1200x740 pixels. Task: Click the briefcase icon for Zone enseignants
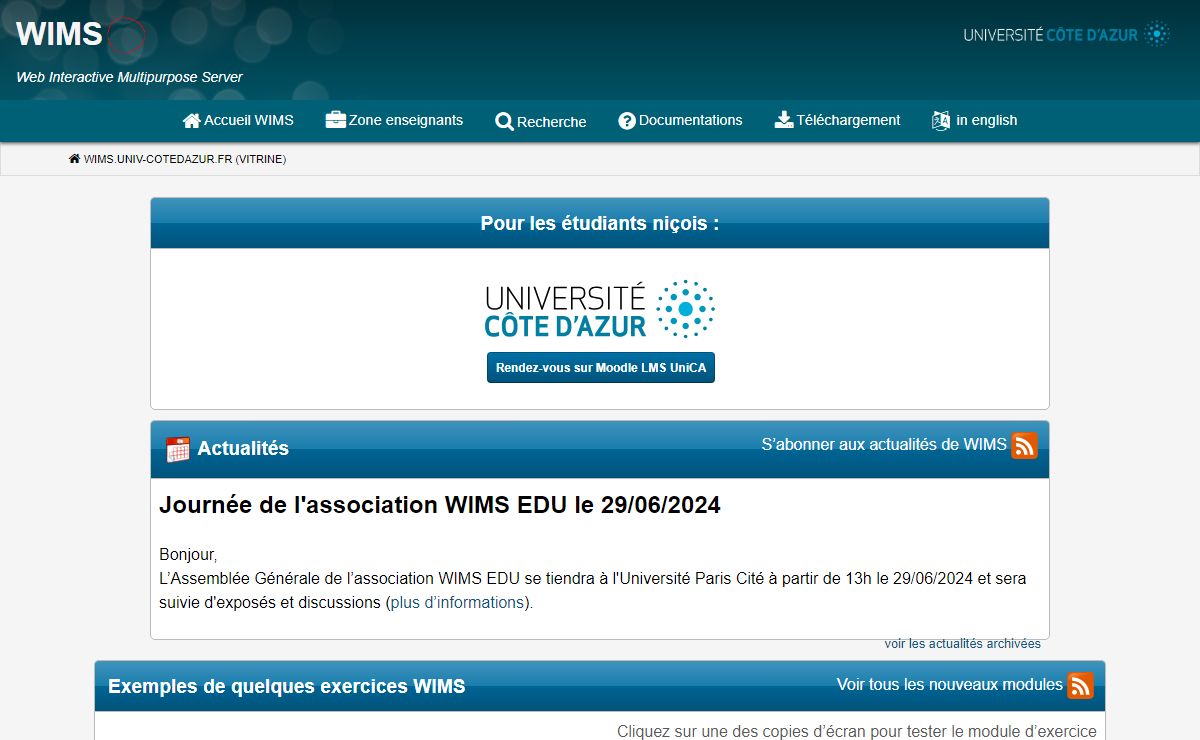point(336,120)
